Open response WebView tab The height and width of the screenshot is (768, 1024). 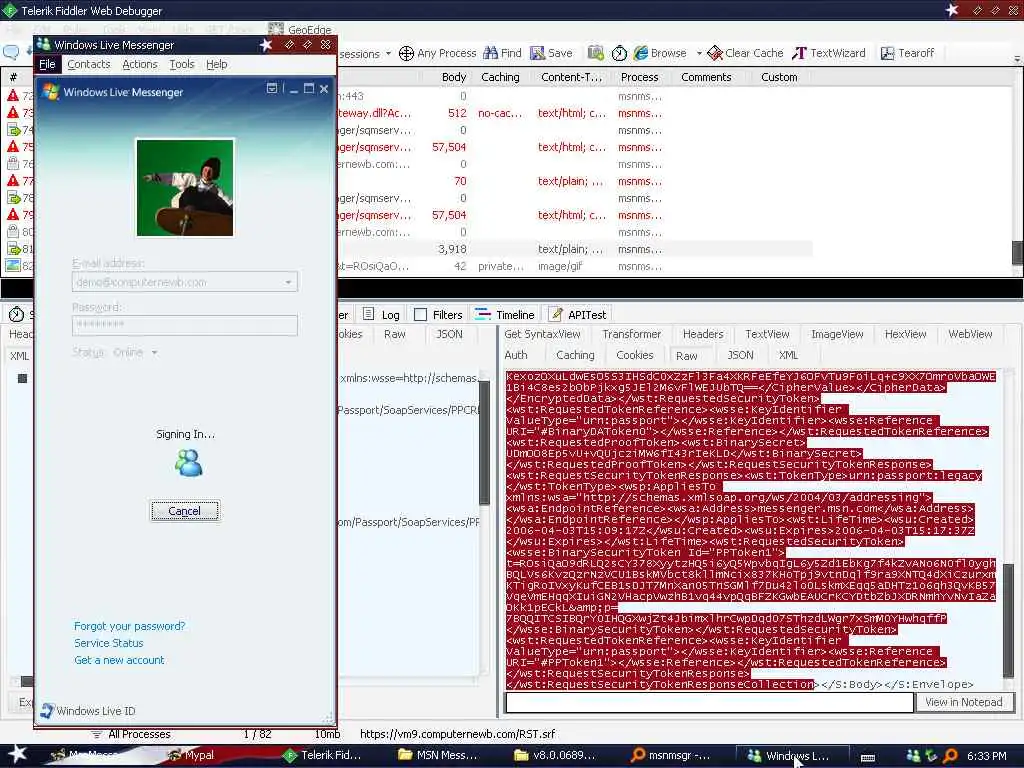coord(970,334)
